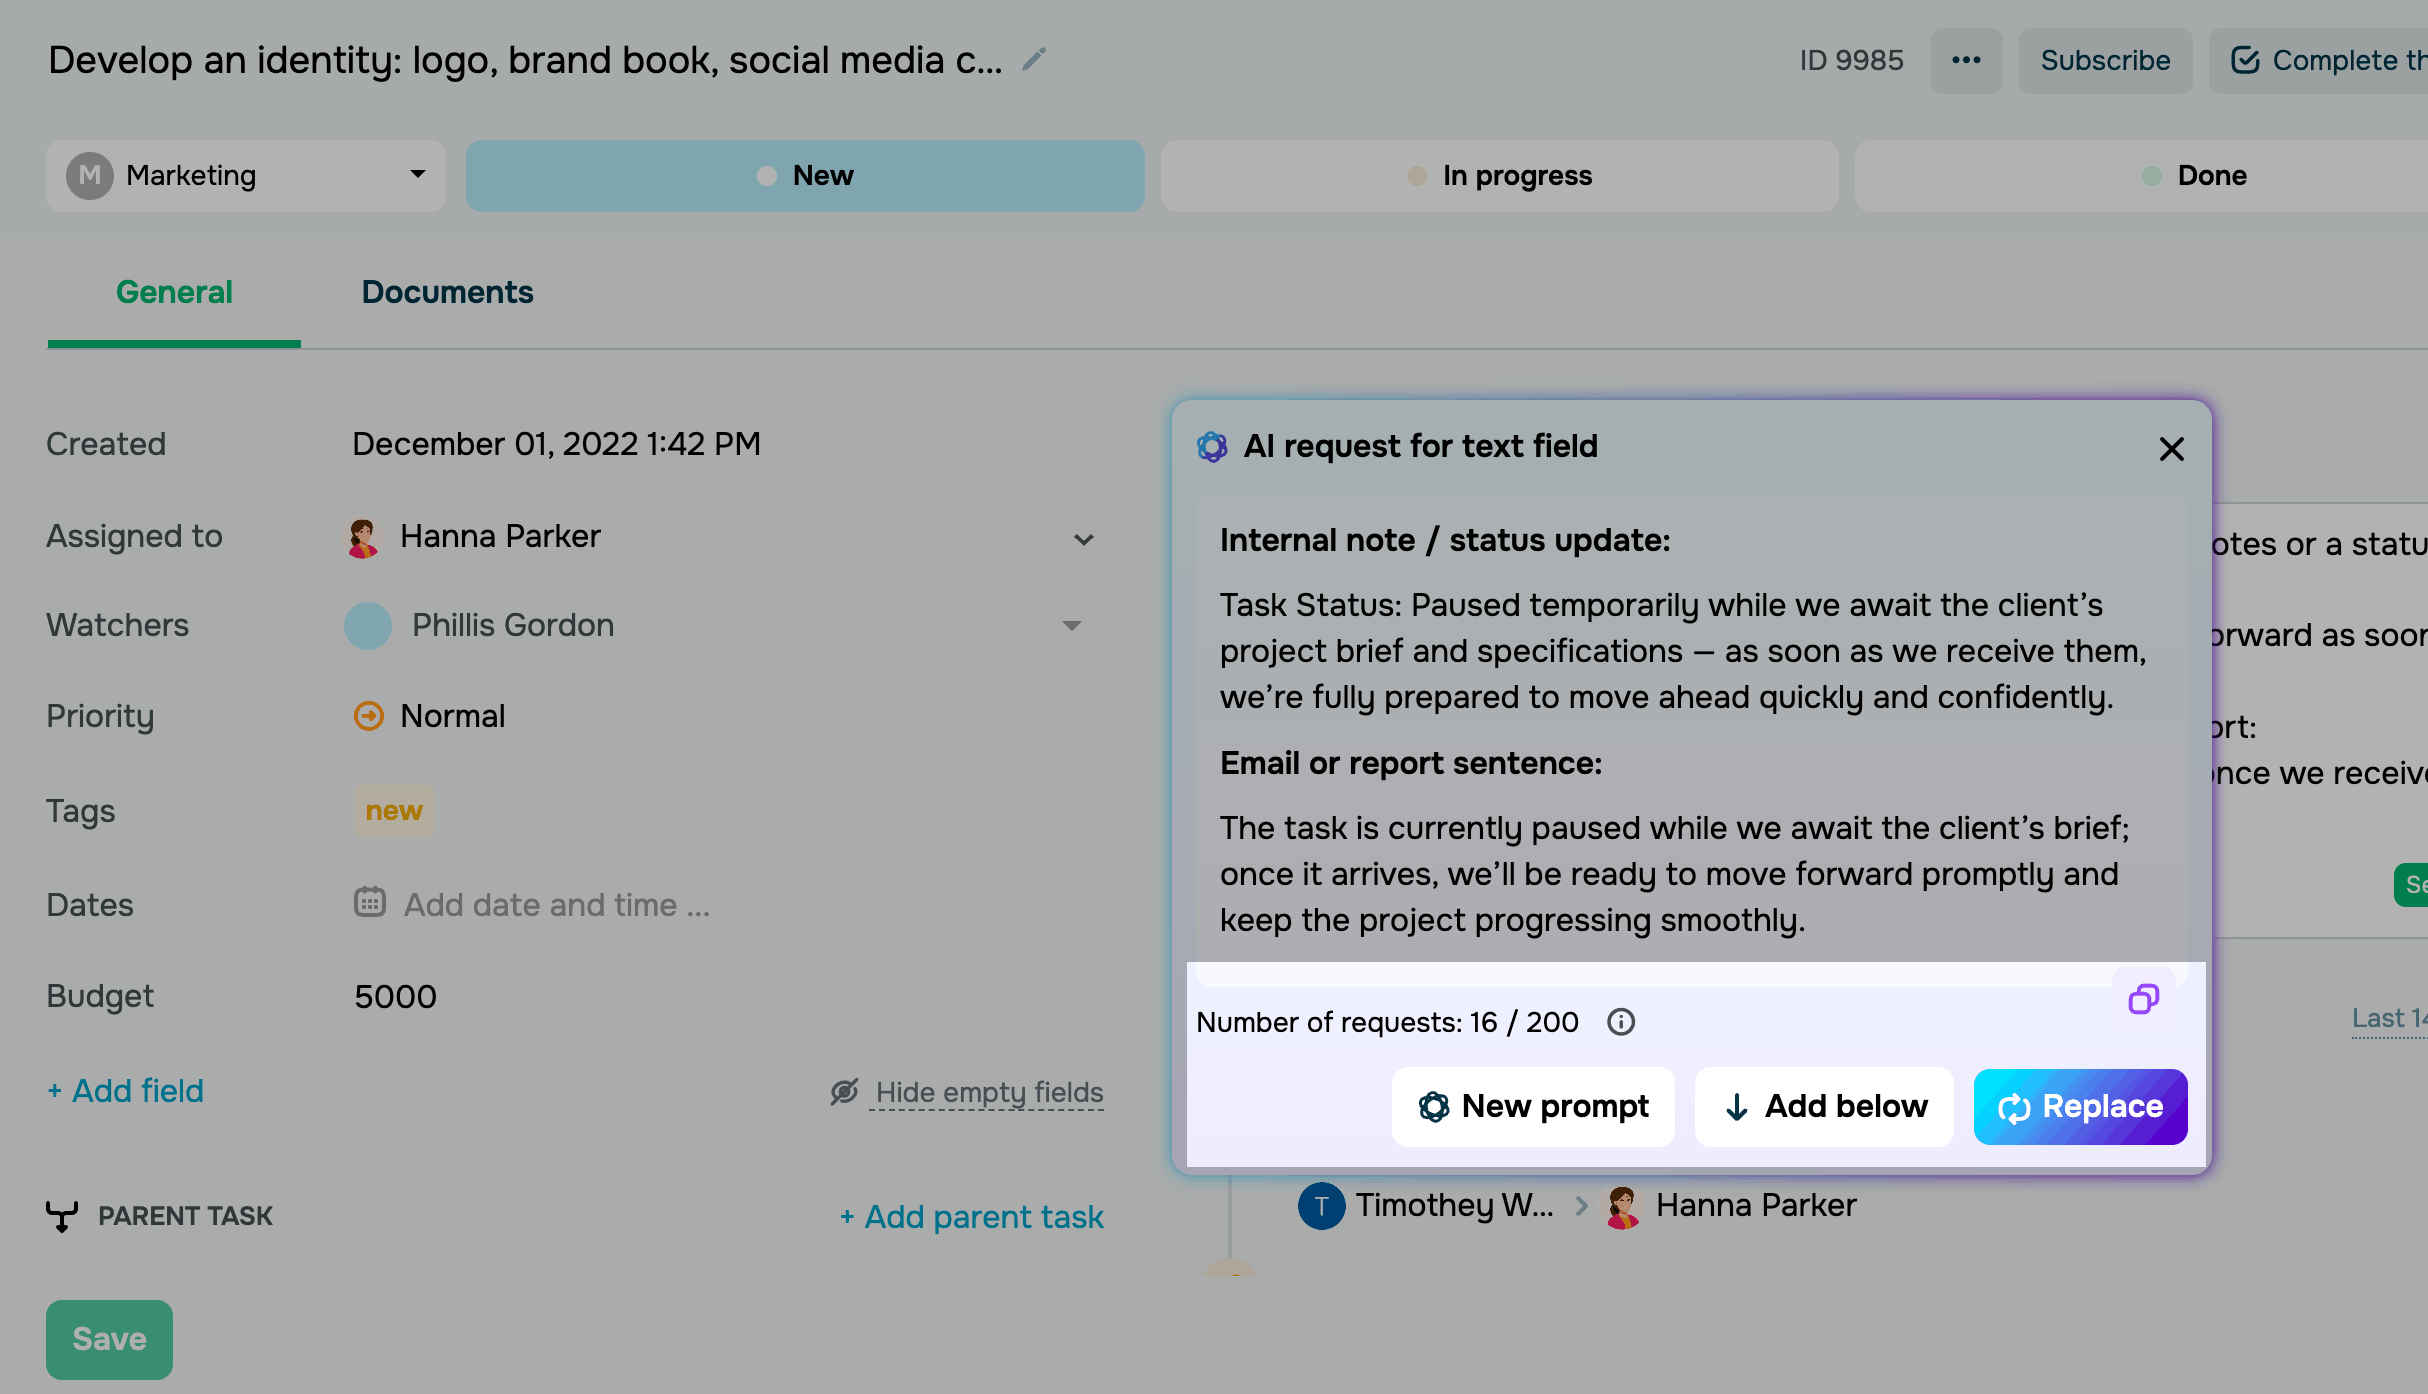Click the calendar icon in Dates row
Screen dimensions: 2428x1394
[x=370, y=903]
